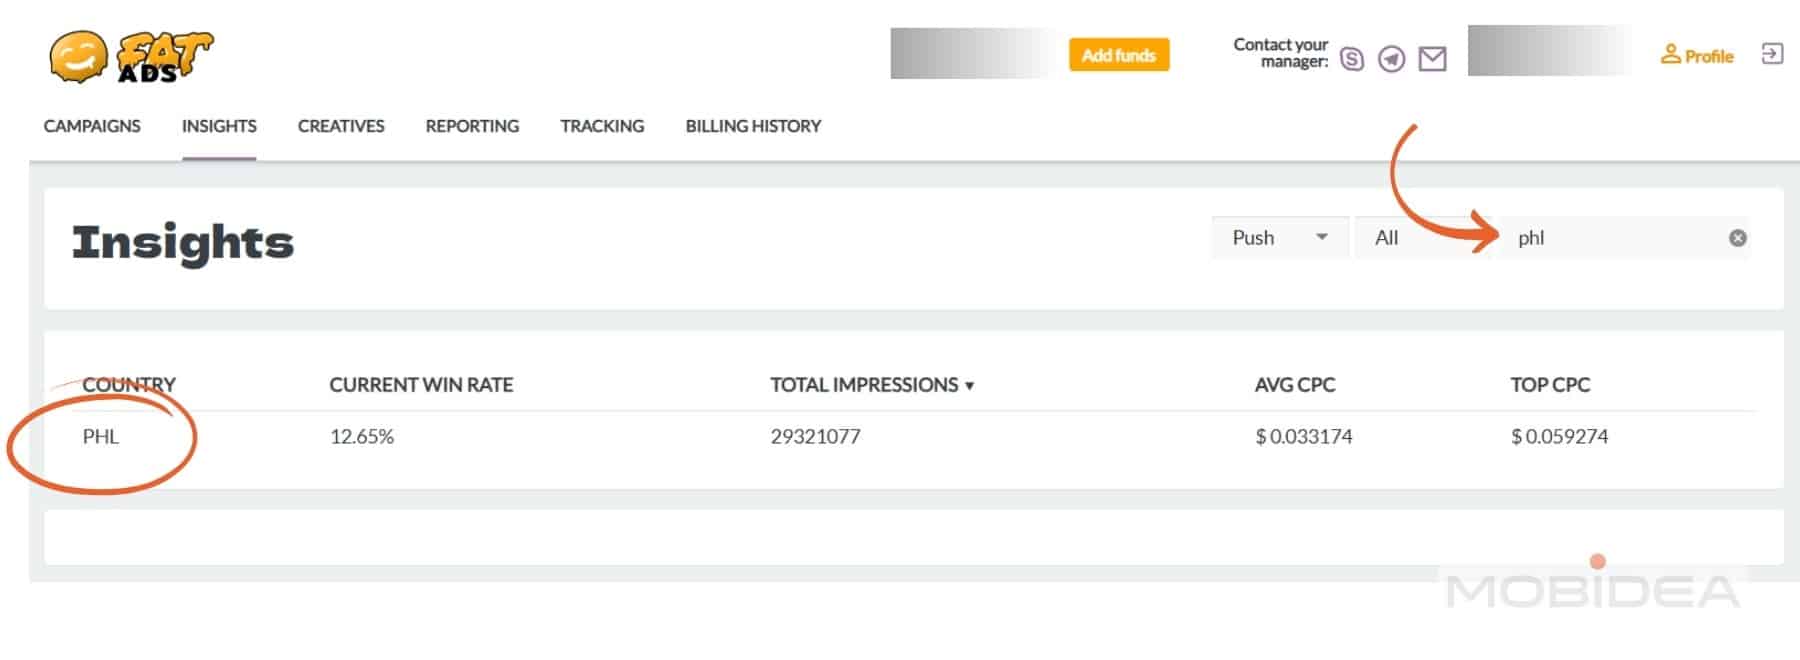Open the manager email envelope icon

click(1432, 60)
